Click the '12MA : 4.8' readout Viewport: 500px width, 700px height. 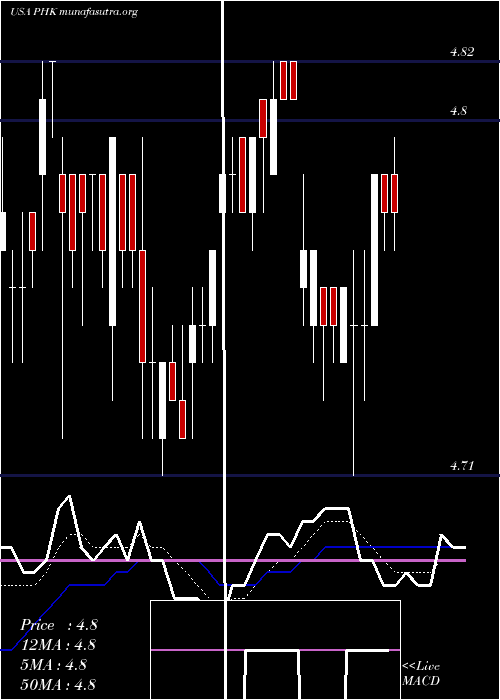click(58, 645)
